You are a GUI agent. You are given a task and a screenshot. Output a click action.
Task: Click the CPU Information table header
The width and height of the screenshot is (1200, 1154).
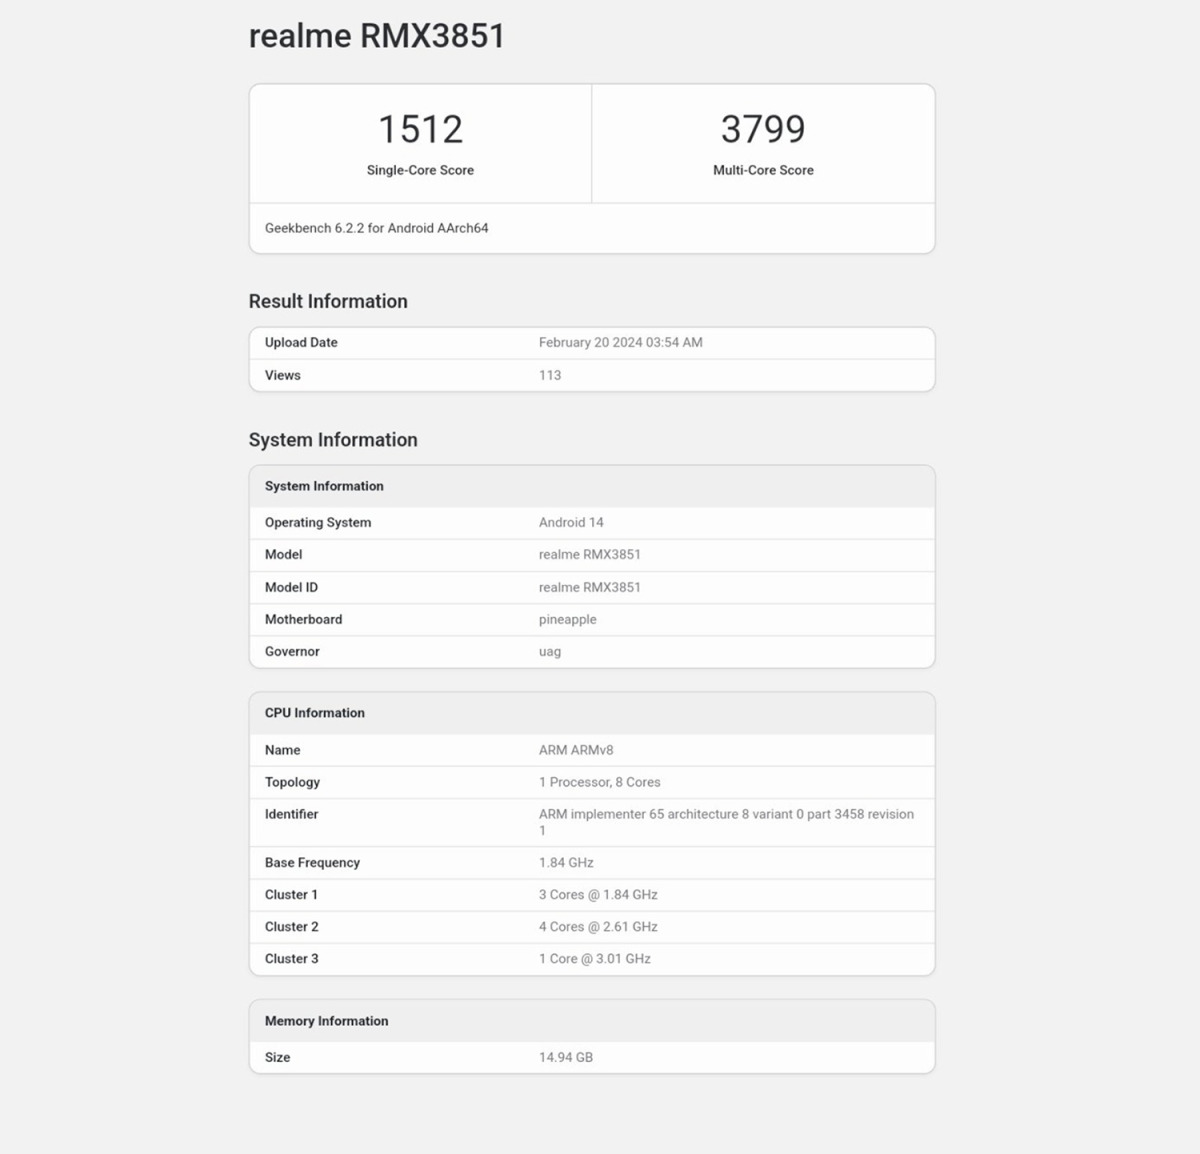pyautogui.click(x=315, y=713)
